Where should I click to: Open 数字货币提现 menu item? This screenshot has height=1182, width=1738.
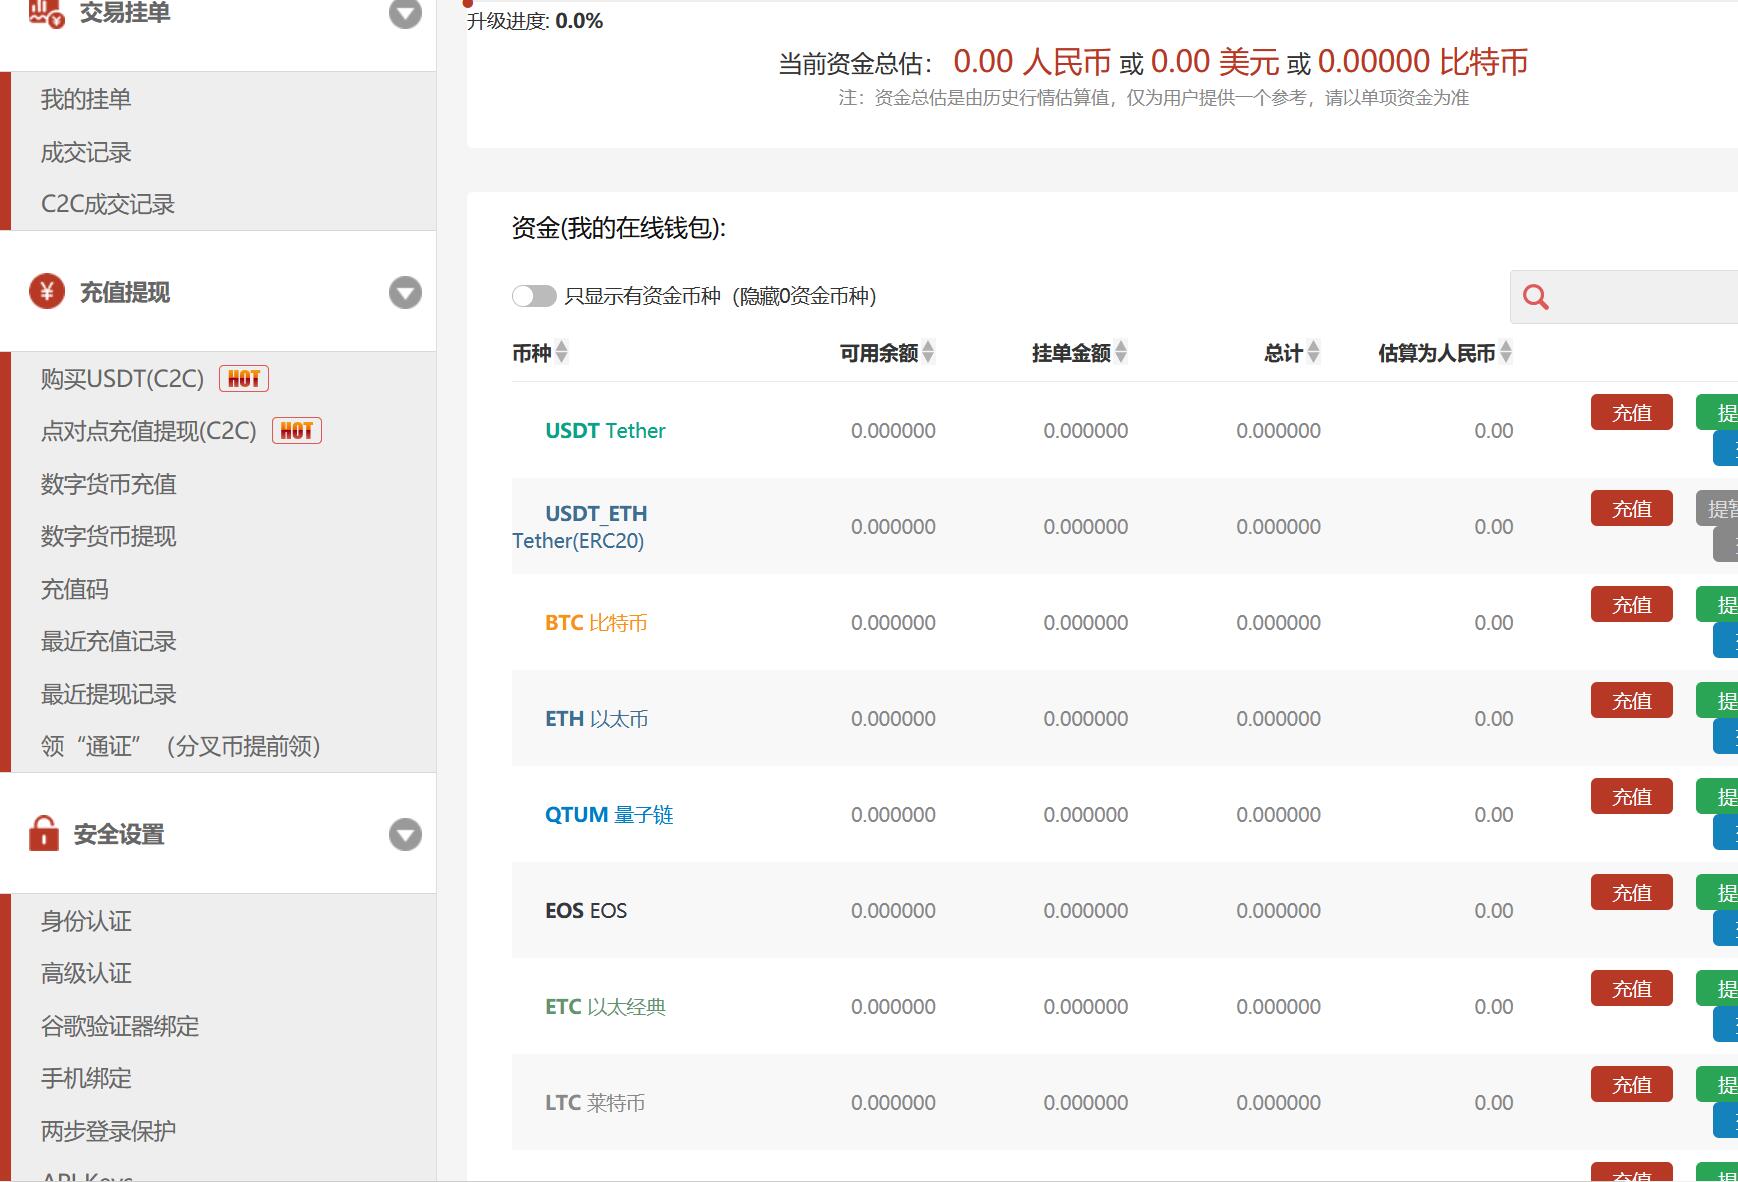(x=108, y=536)
